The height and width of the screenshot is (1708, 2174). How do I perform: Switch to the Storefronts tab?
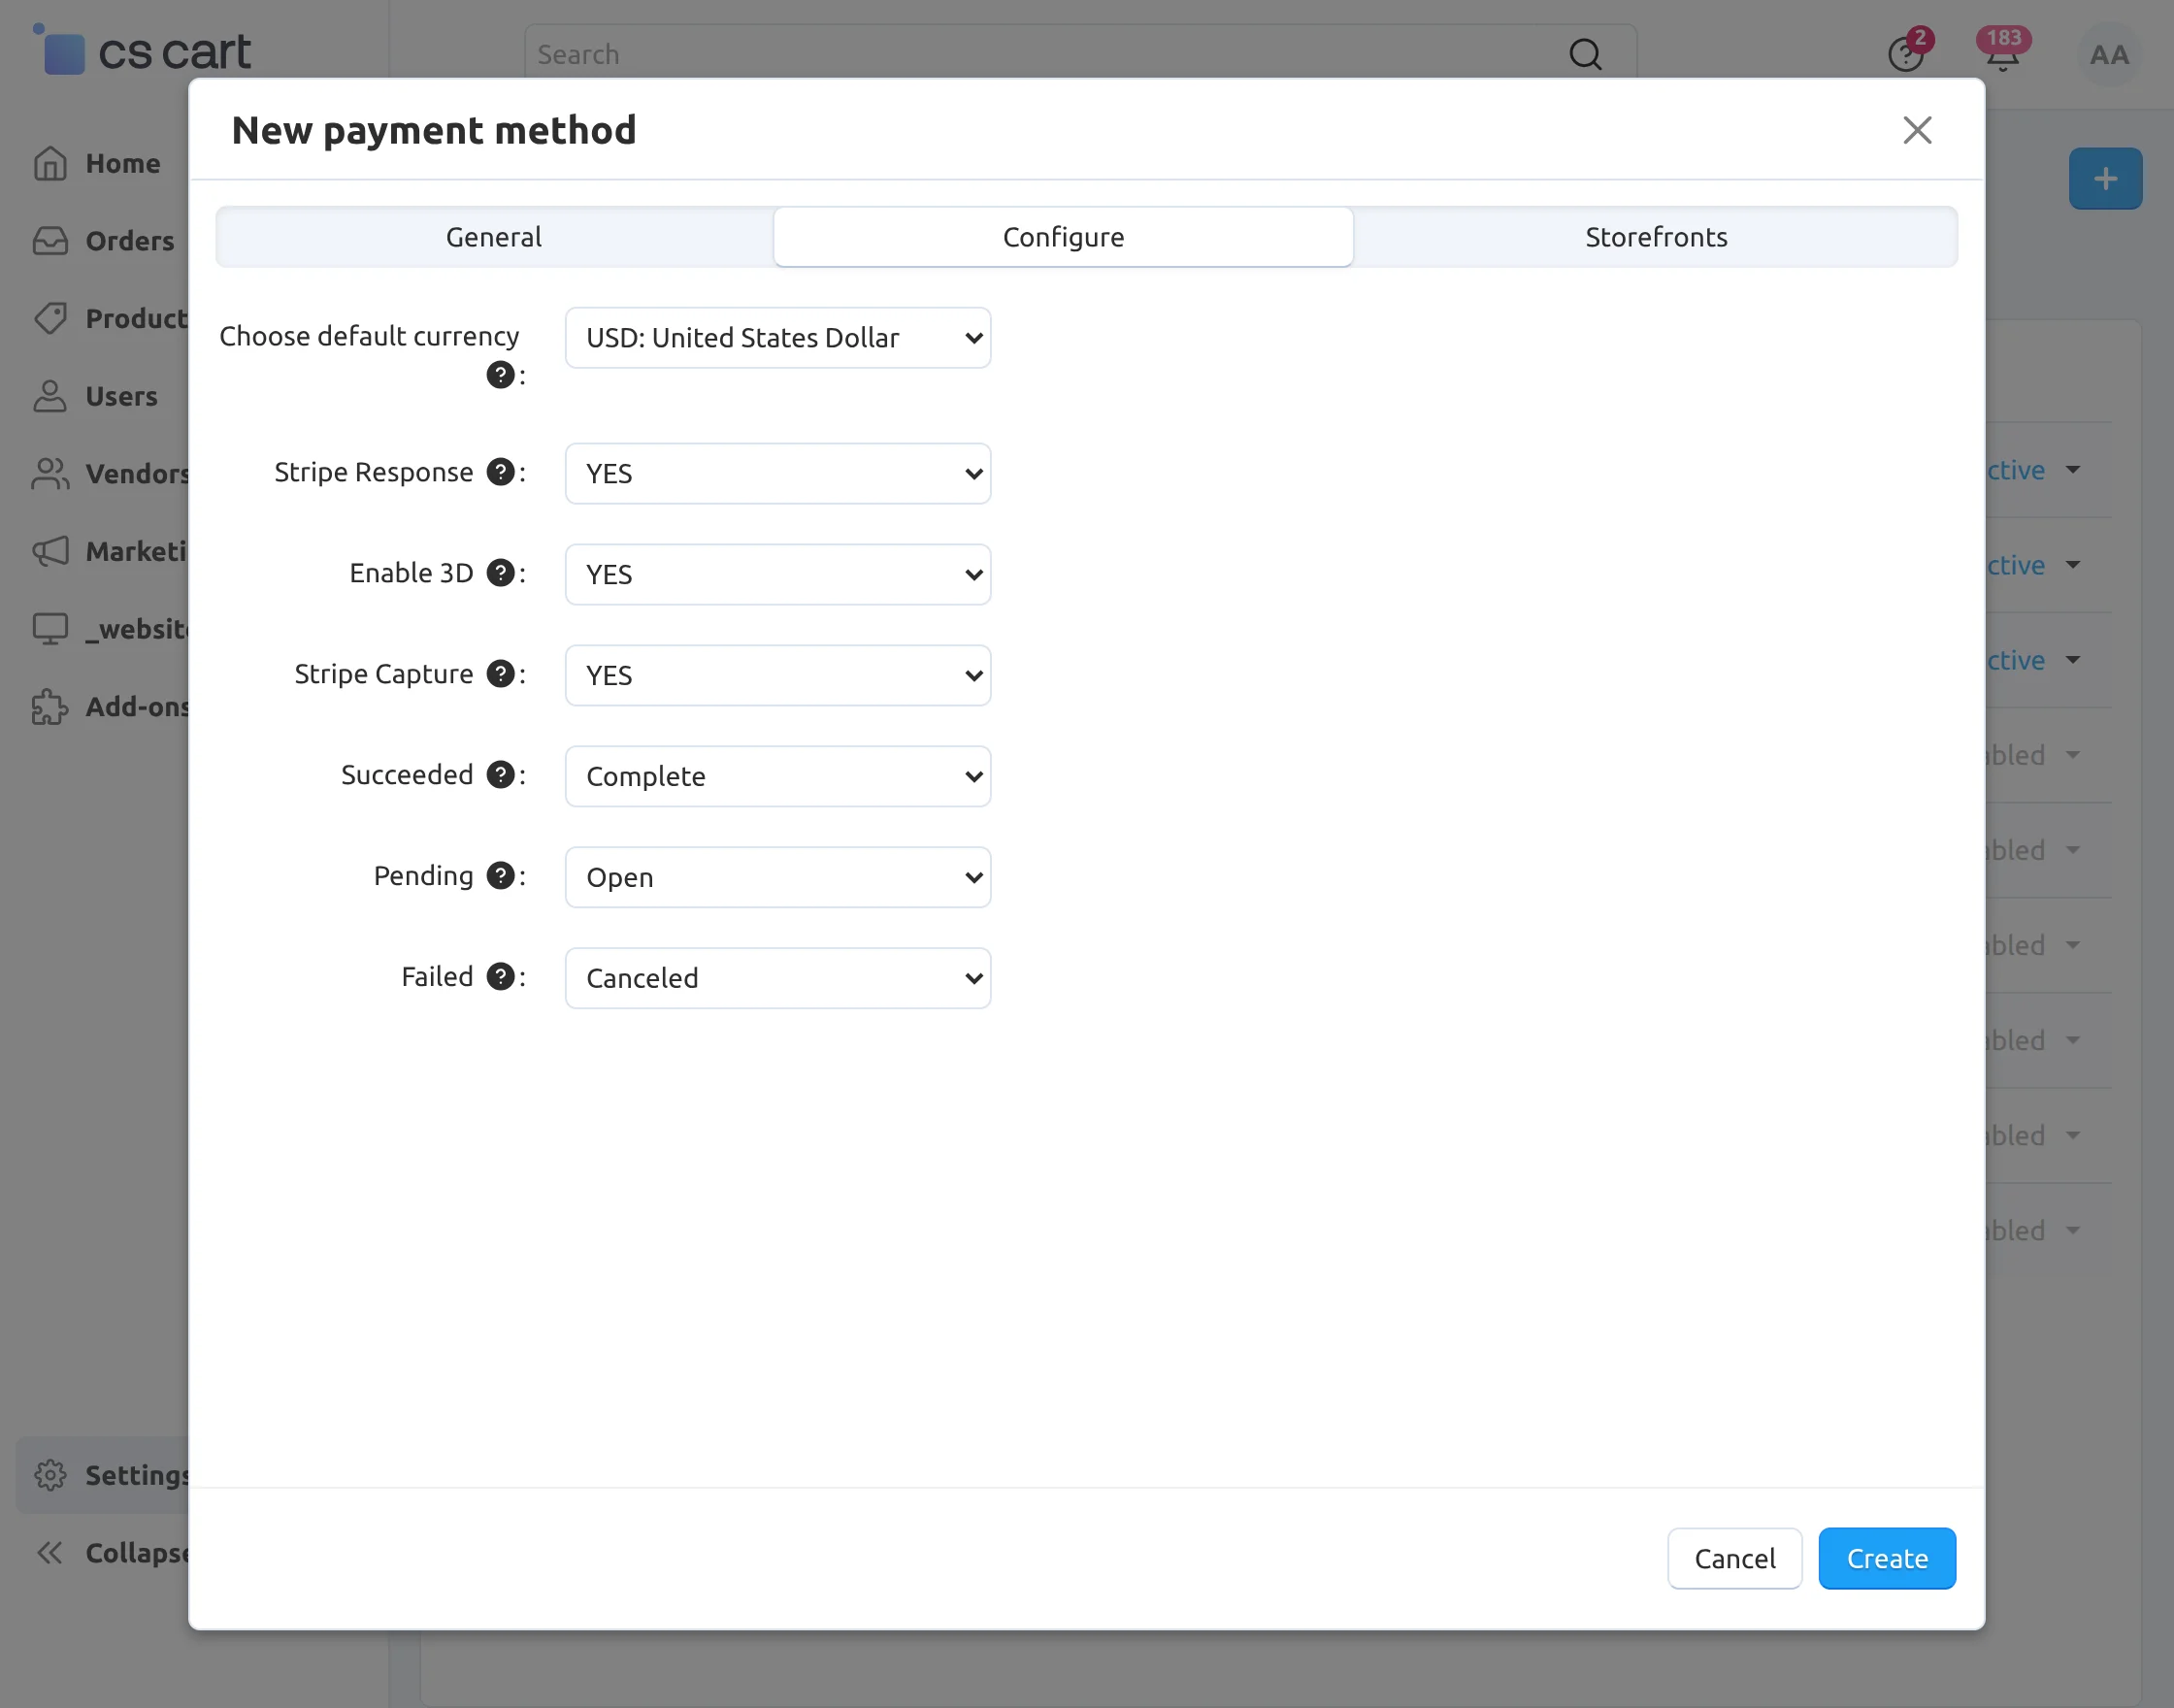coord(1656,237)
